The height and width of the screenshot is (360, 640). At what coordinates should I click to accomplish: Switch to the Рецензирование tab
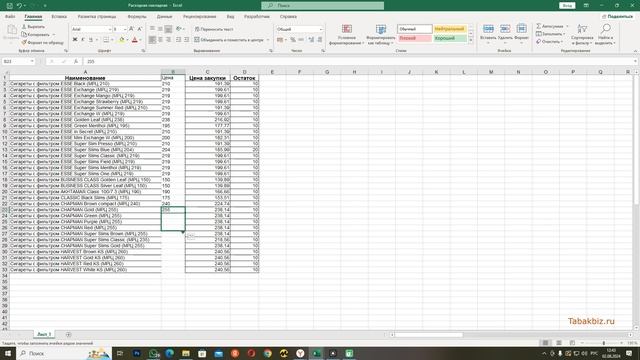click(200, 17)
